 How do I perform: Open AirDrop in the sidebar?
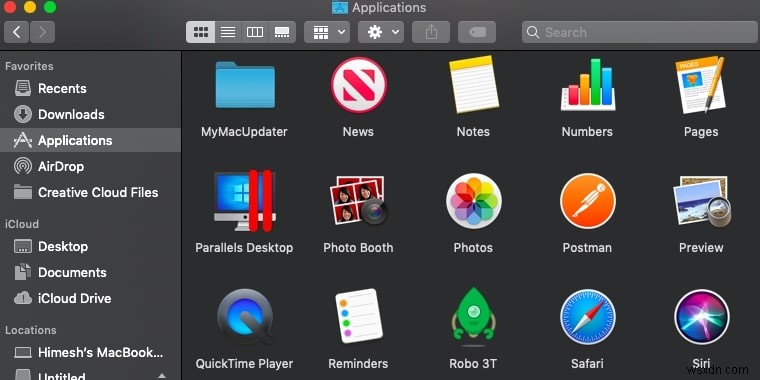(x=90, y=167)
